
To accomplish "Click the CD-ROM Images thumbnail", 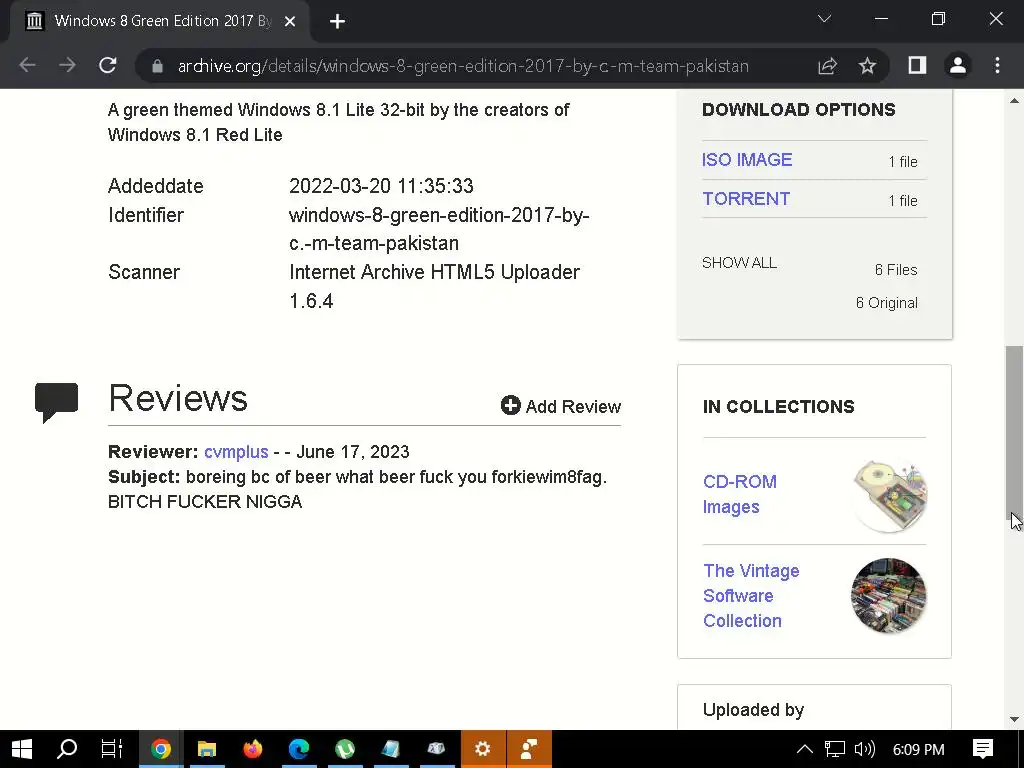I will click(x=889, y=495).
